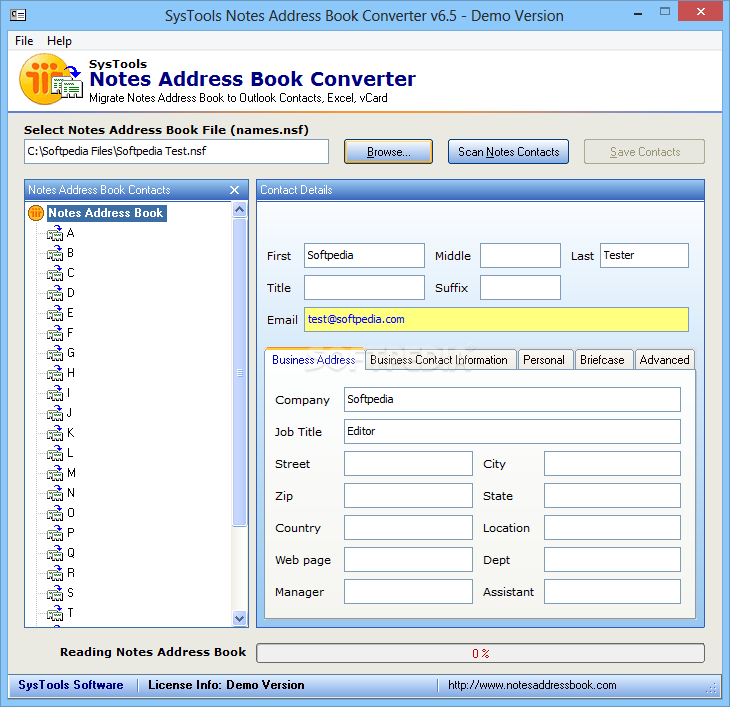This screenshot has width=730, height=707.
Task: Open the notesaddressbook.com link in status bar
Action: pos(532,685)
